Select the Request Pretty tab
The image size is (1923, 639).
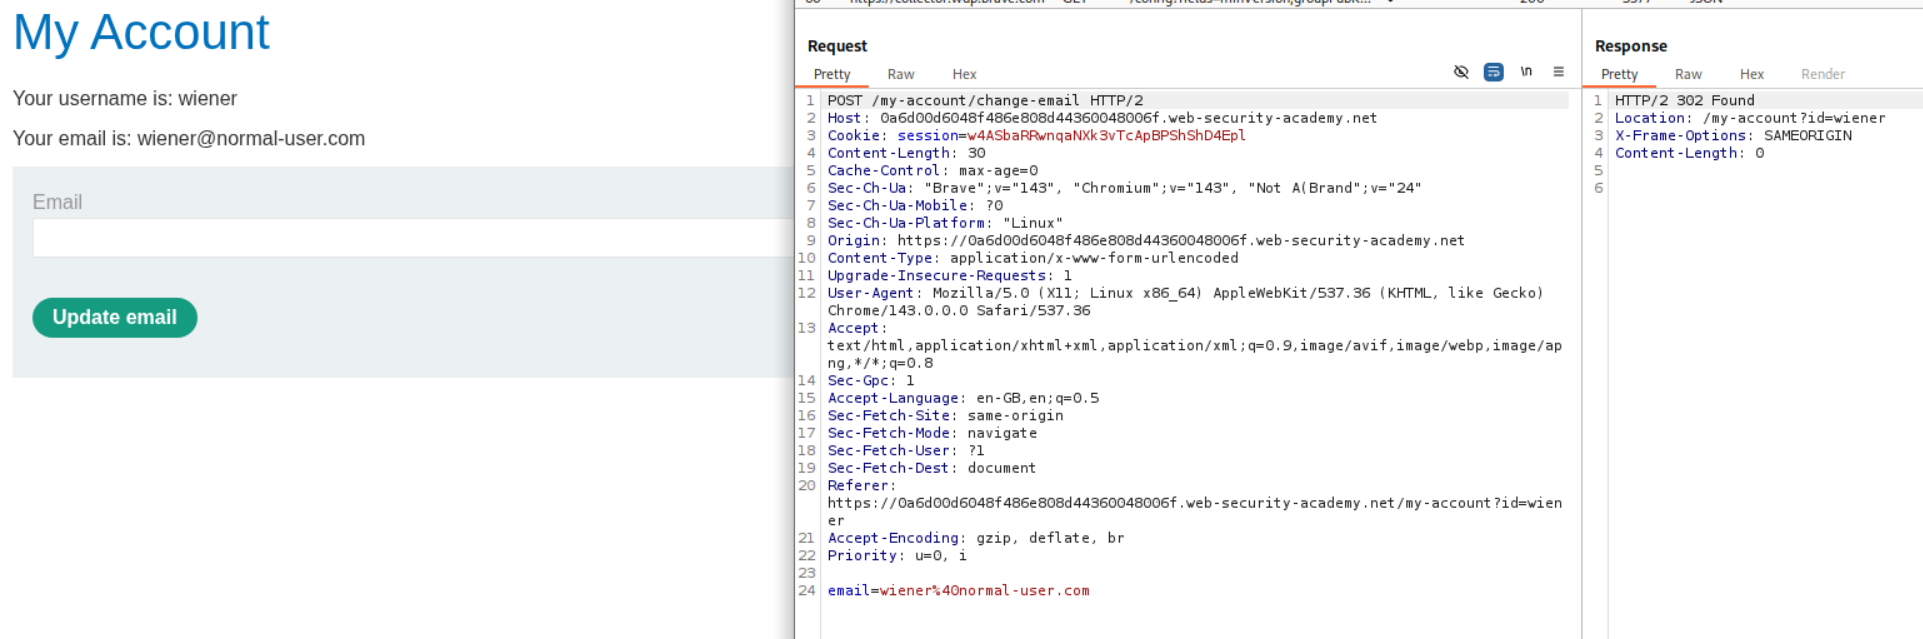tap(831, 74)
